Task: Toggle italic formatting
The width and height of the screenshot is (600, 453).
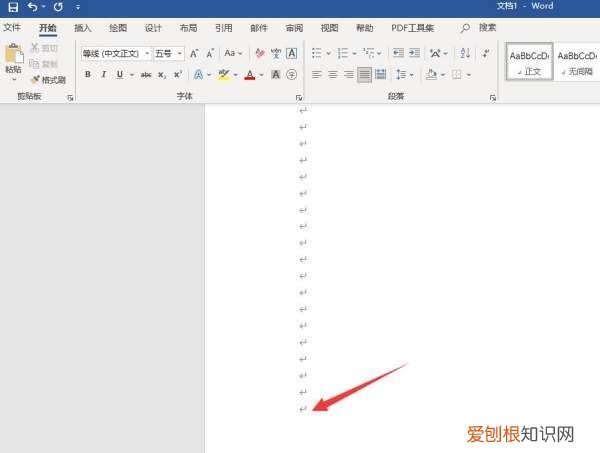Action: pos(104,74)
